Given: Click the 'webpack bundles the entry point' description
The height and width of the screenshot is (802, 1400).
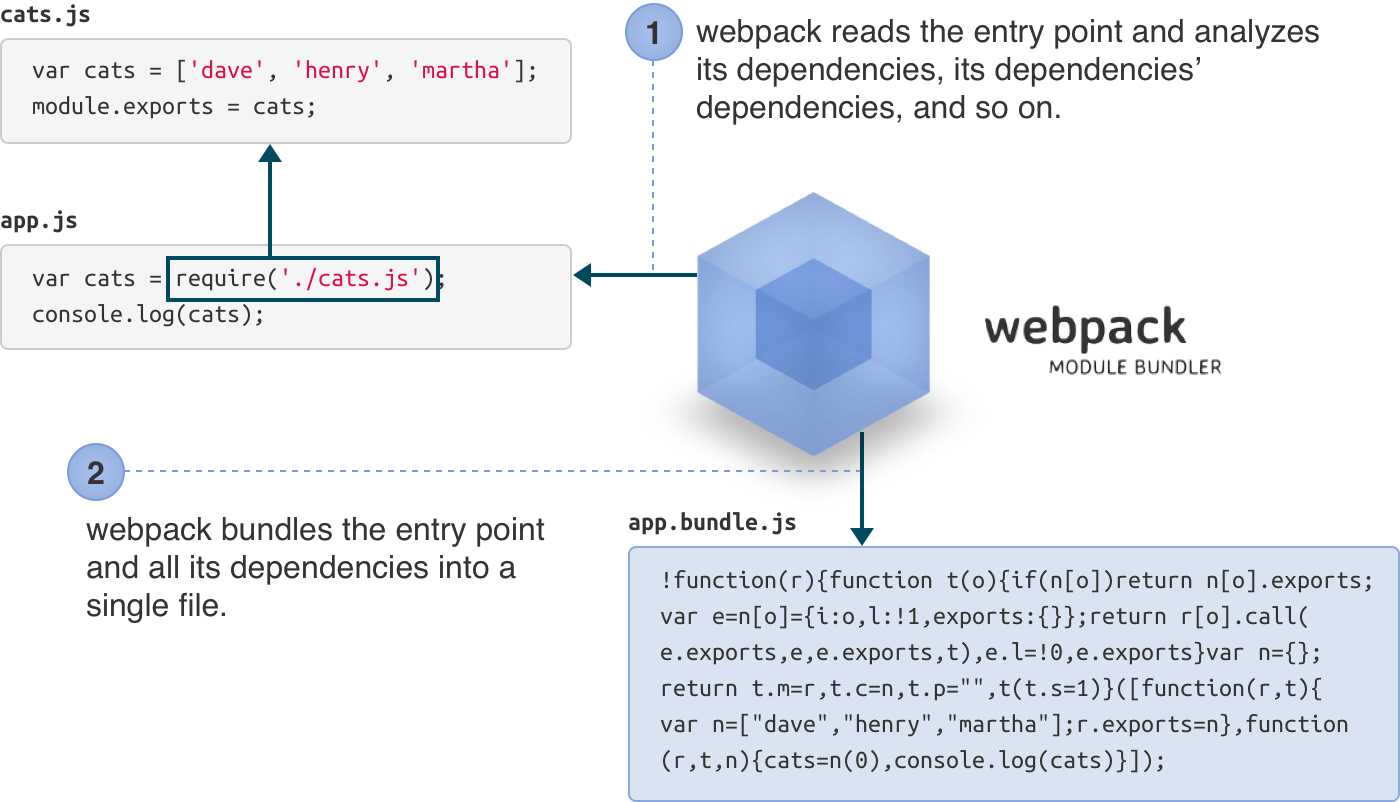Looking at the screenshot, I should [x=316, y=567].
